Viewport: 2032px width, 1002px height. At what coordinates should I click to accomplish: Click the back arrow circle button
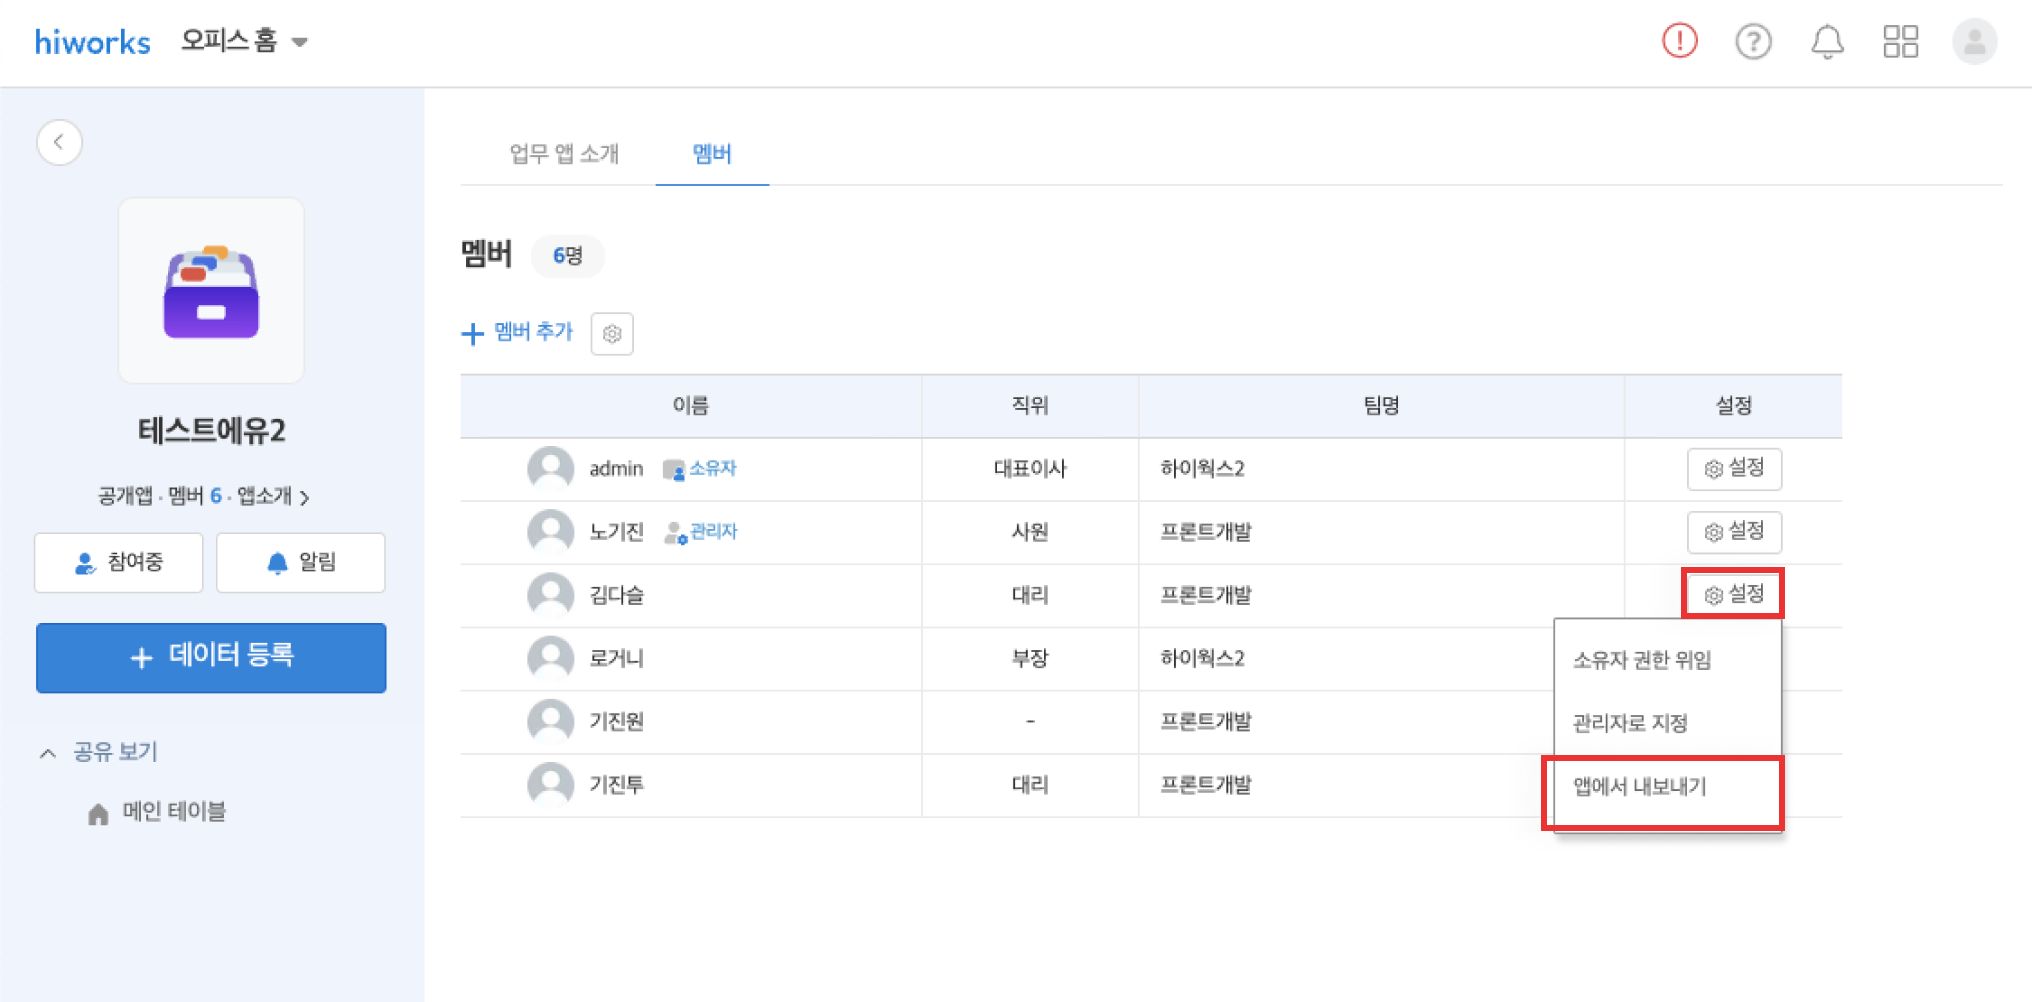point(59,142)
